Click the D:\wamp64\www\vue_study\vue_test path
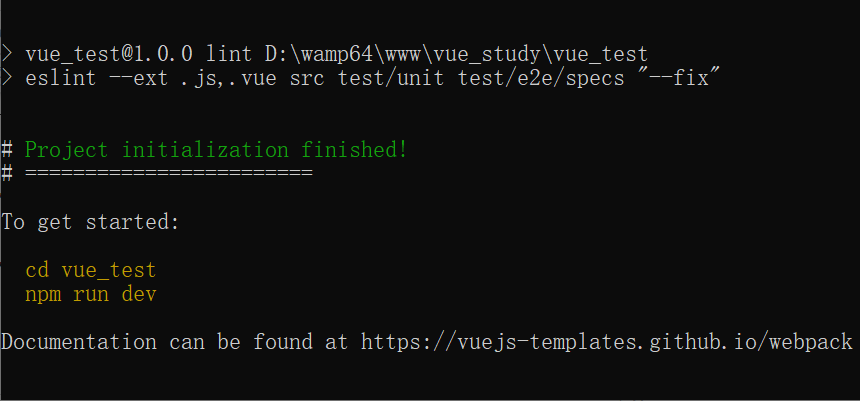Viewport: 860px width, 401px height. (456, 54)
